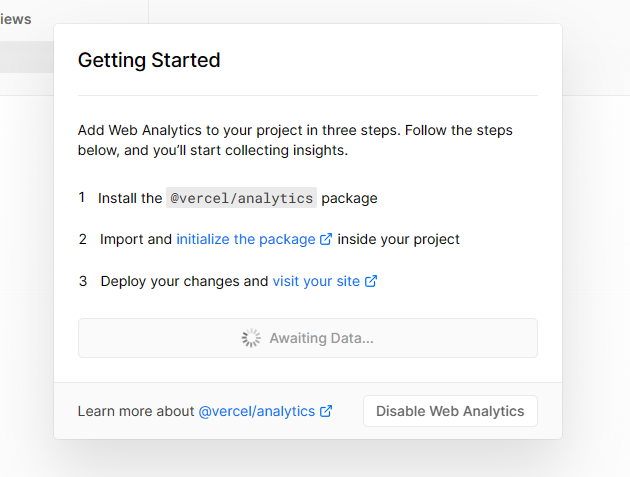The image size is (630, 477).
Task: Click step number 2 beside "Import and"
Action: [x=82, y=239]
